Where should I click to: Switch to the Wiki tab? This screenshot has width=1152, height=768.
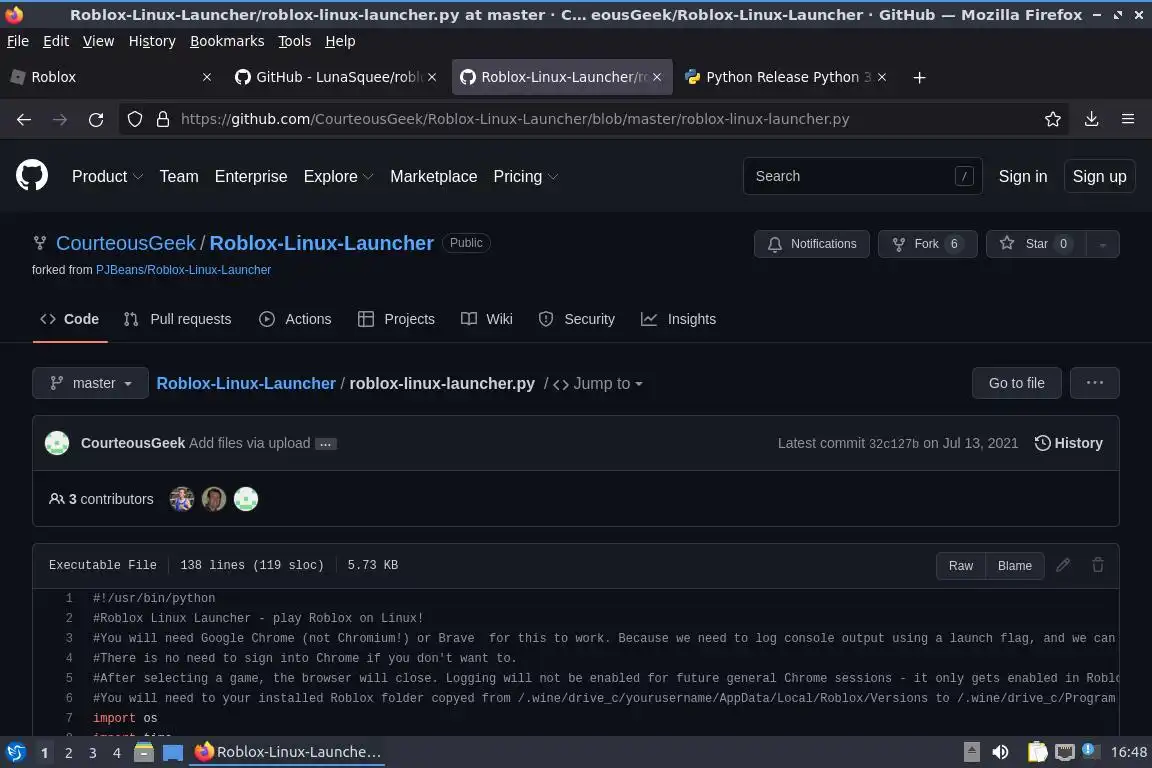tap(486, 319)
